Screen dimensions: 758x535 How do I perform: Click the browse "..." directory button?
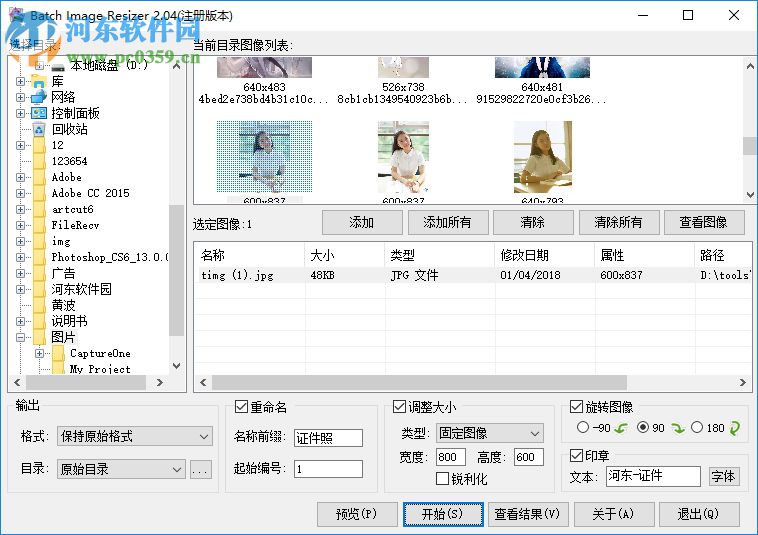click(x=201, y=469)
